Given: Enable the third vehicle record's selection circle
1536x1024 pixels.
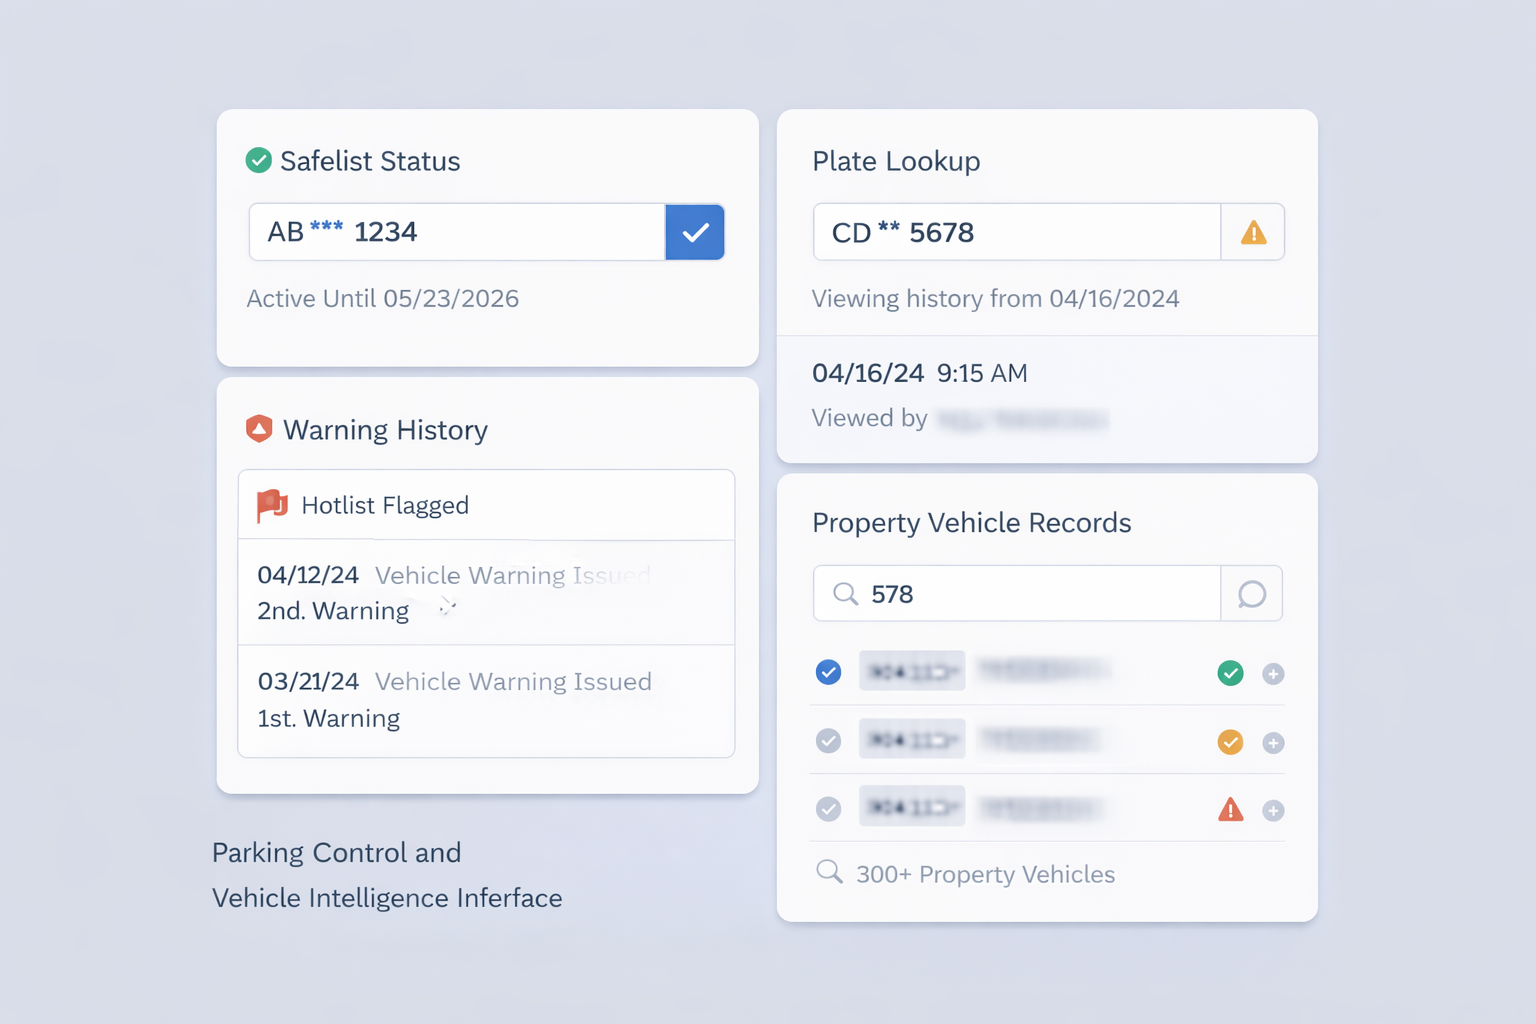Looking at the screenshot, I should tap(828, 808).
